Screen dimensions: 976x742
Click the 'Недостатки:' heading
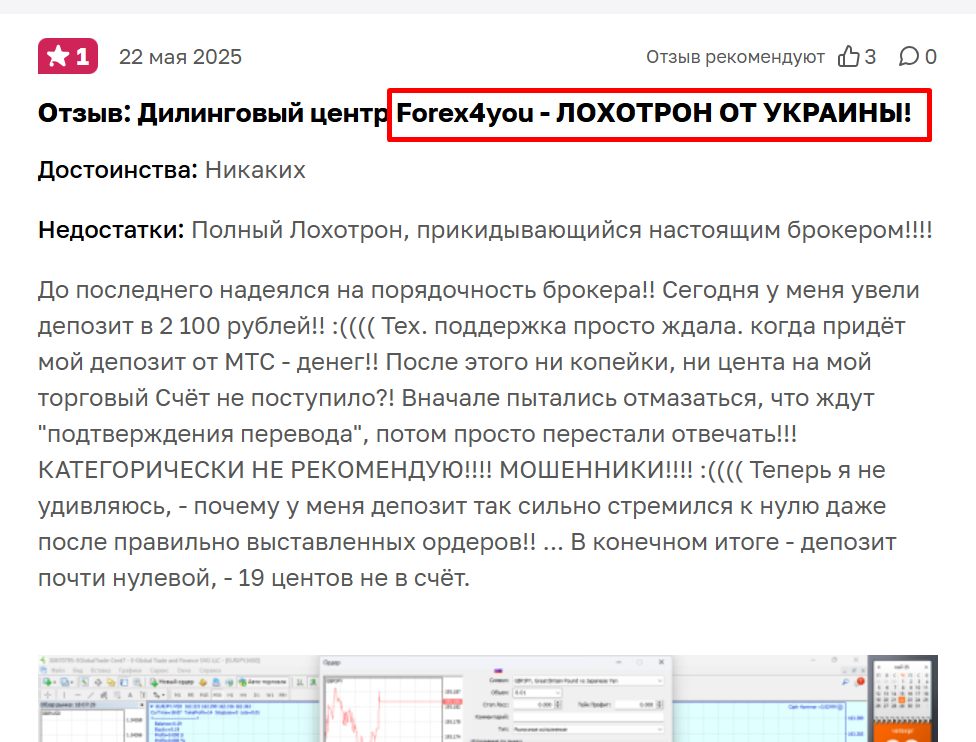click(111, 230)
